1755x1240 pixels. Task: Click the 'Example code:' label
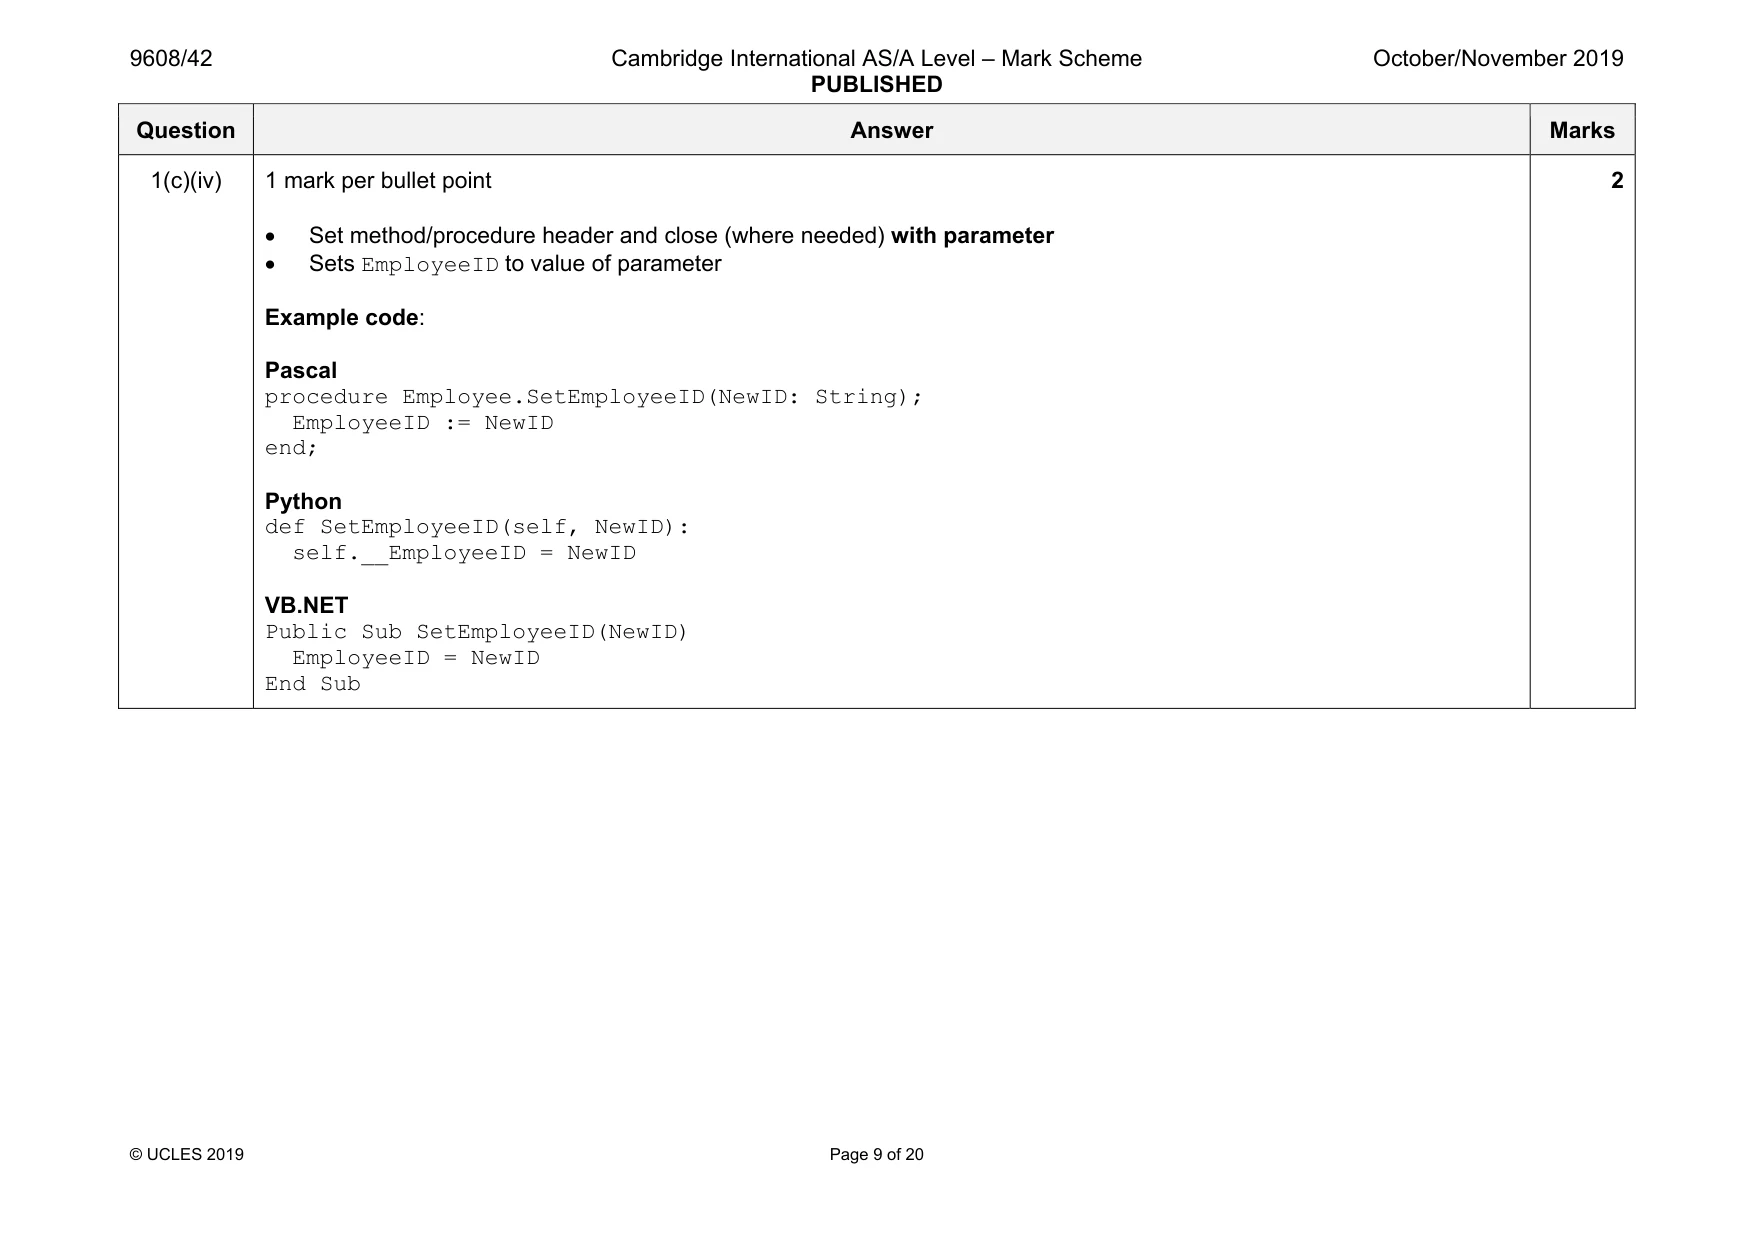pyautogui.click(x=345, y=318)
